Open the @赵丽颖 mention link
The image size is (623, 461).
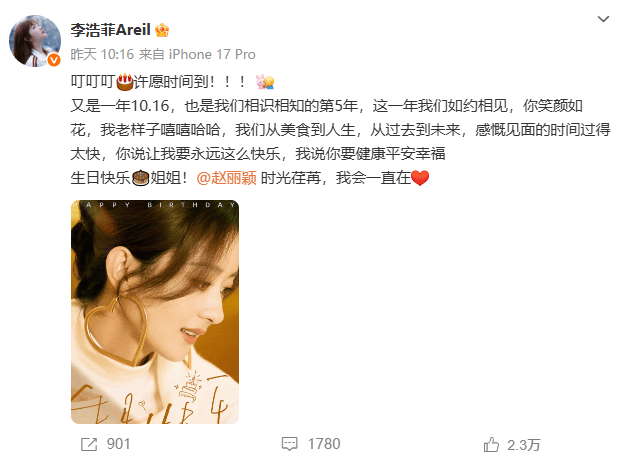pyautogui.click(x=226, y=178)
